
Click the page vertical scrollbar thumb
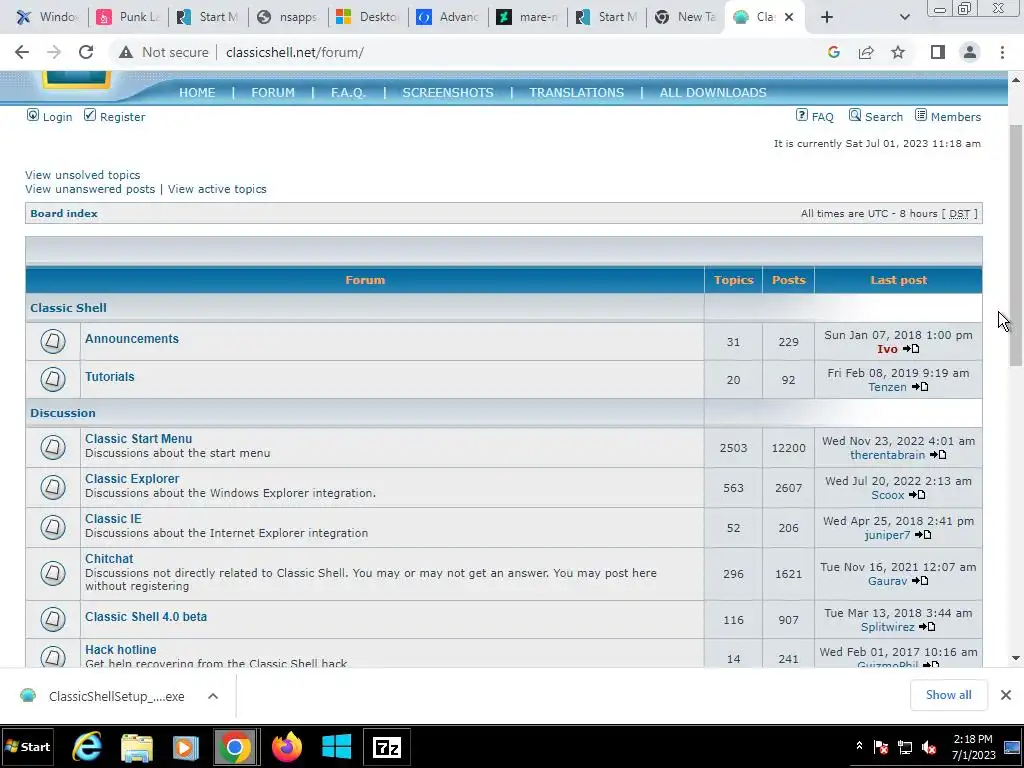[1016, 245]
